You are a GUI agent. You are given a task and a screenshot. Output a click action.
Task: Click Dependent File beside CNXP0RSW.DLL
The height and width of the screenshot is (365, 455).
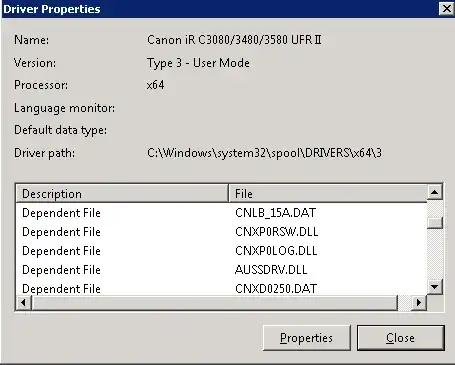(61, 232)
